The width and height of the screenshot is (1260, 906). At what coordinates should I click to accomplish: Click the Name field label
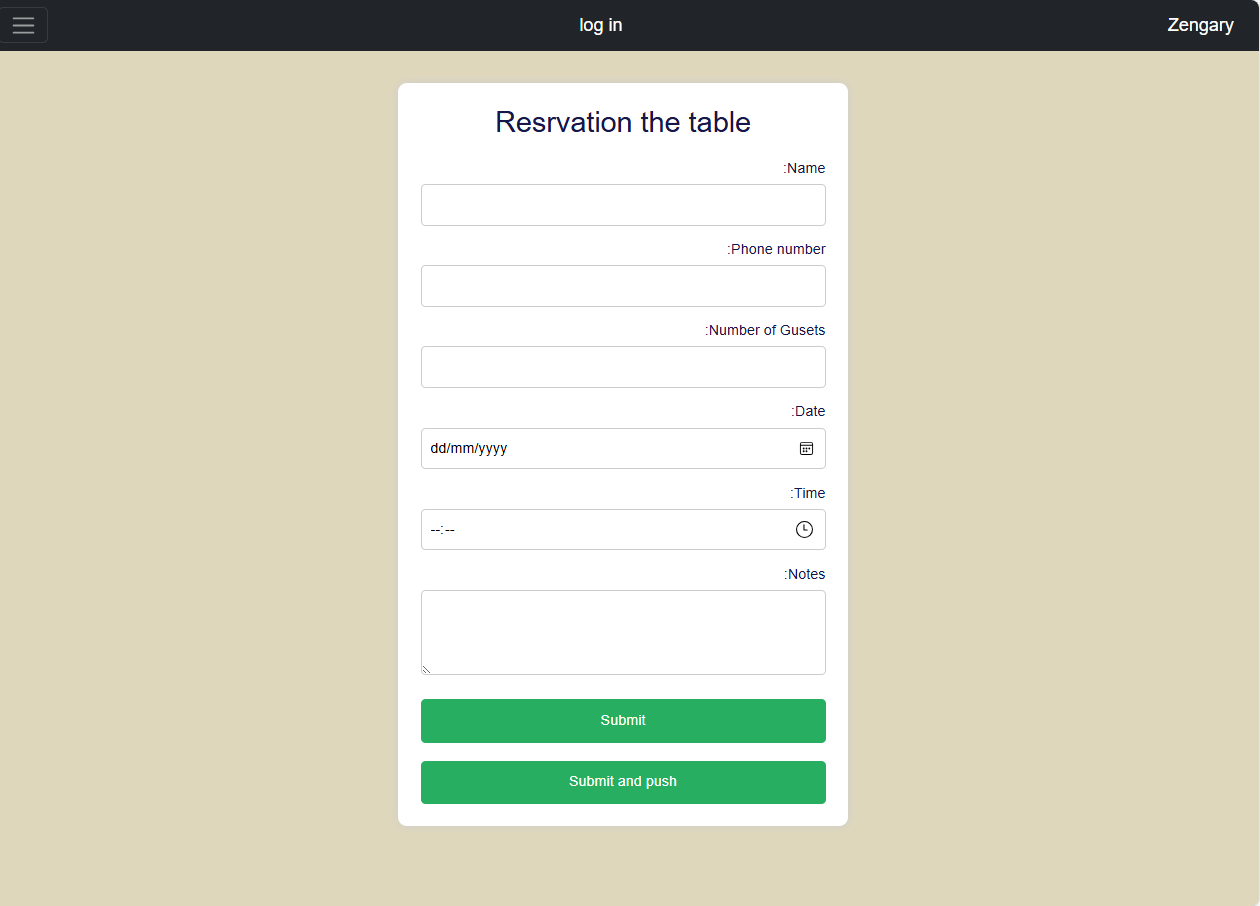click(804, 168)
